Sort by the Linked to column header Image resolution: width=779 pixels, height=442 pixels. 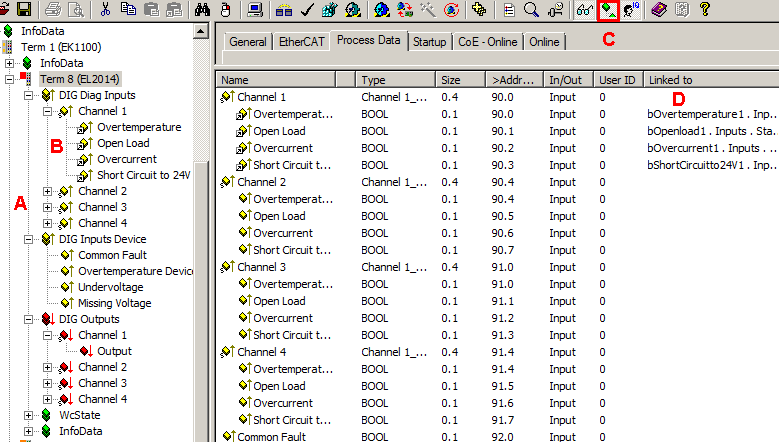pos(711,79)
